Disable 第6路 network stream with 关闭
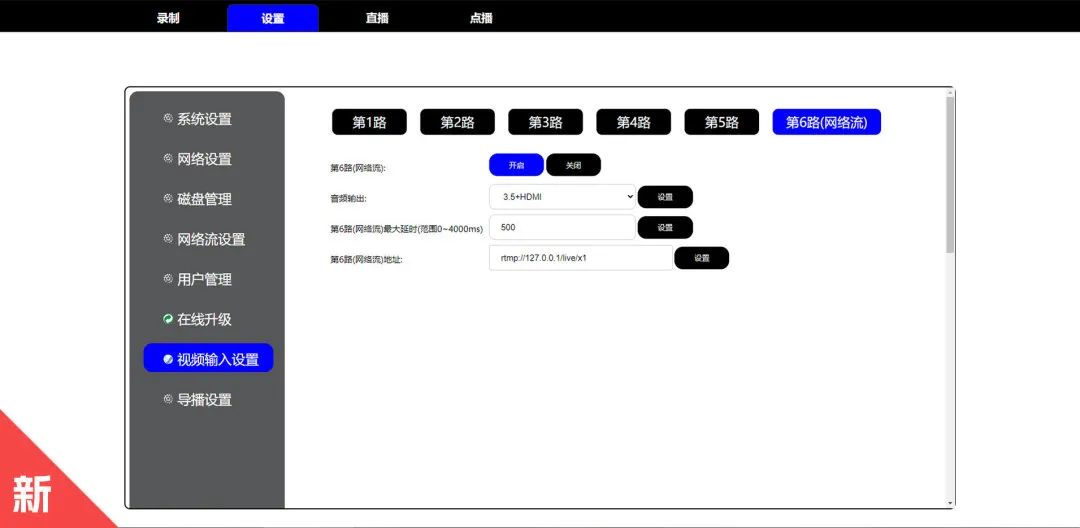The width and height of the screenshot is (1080, 528). click(574, 165)
